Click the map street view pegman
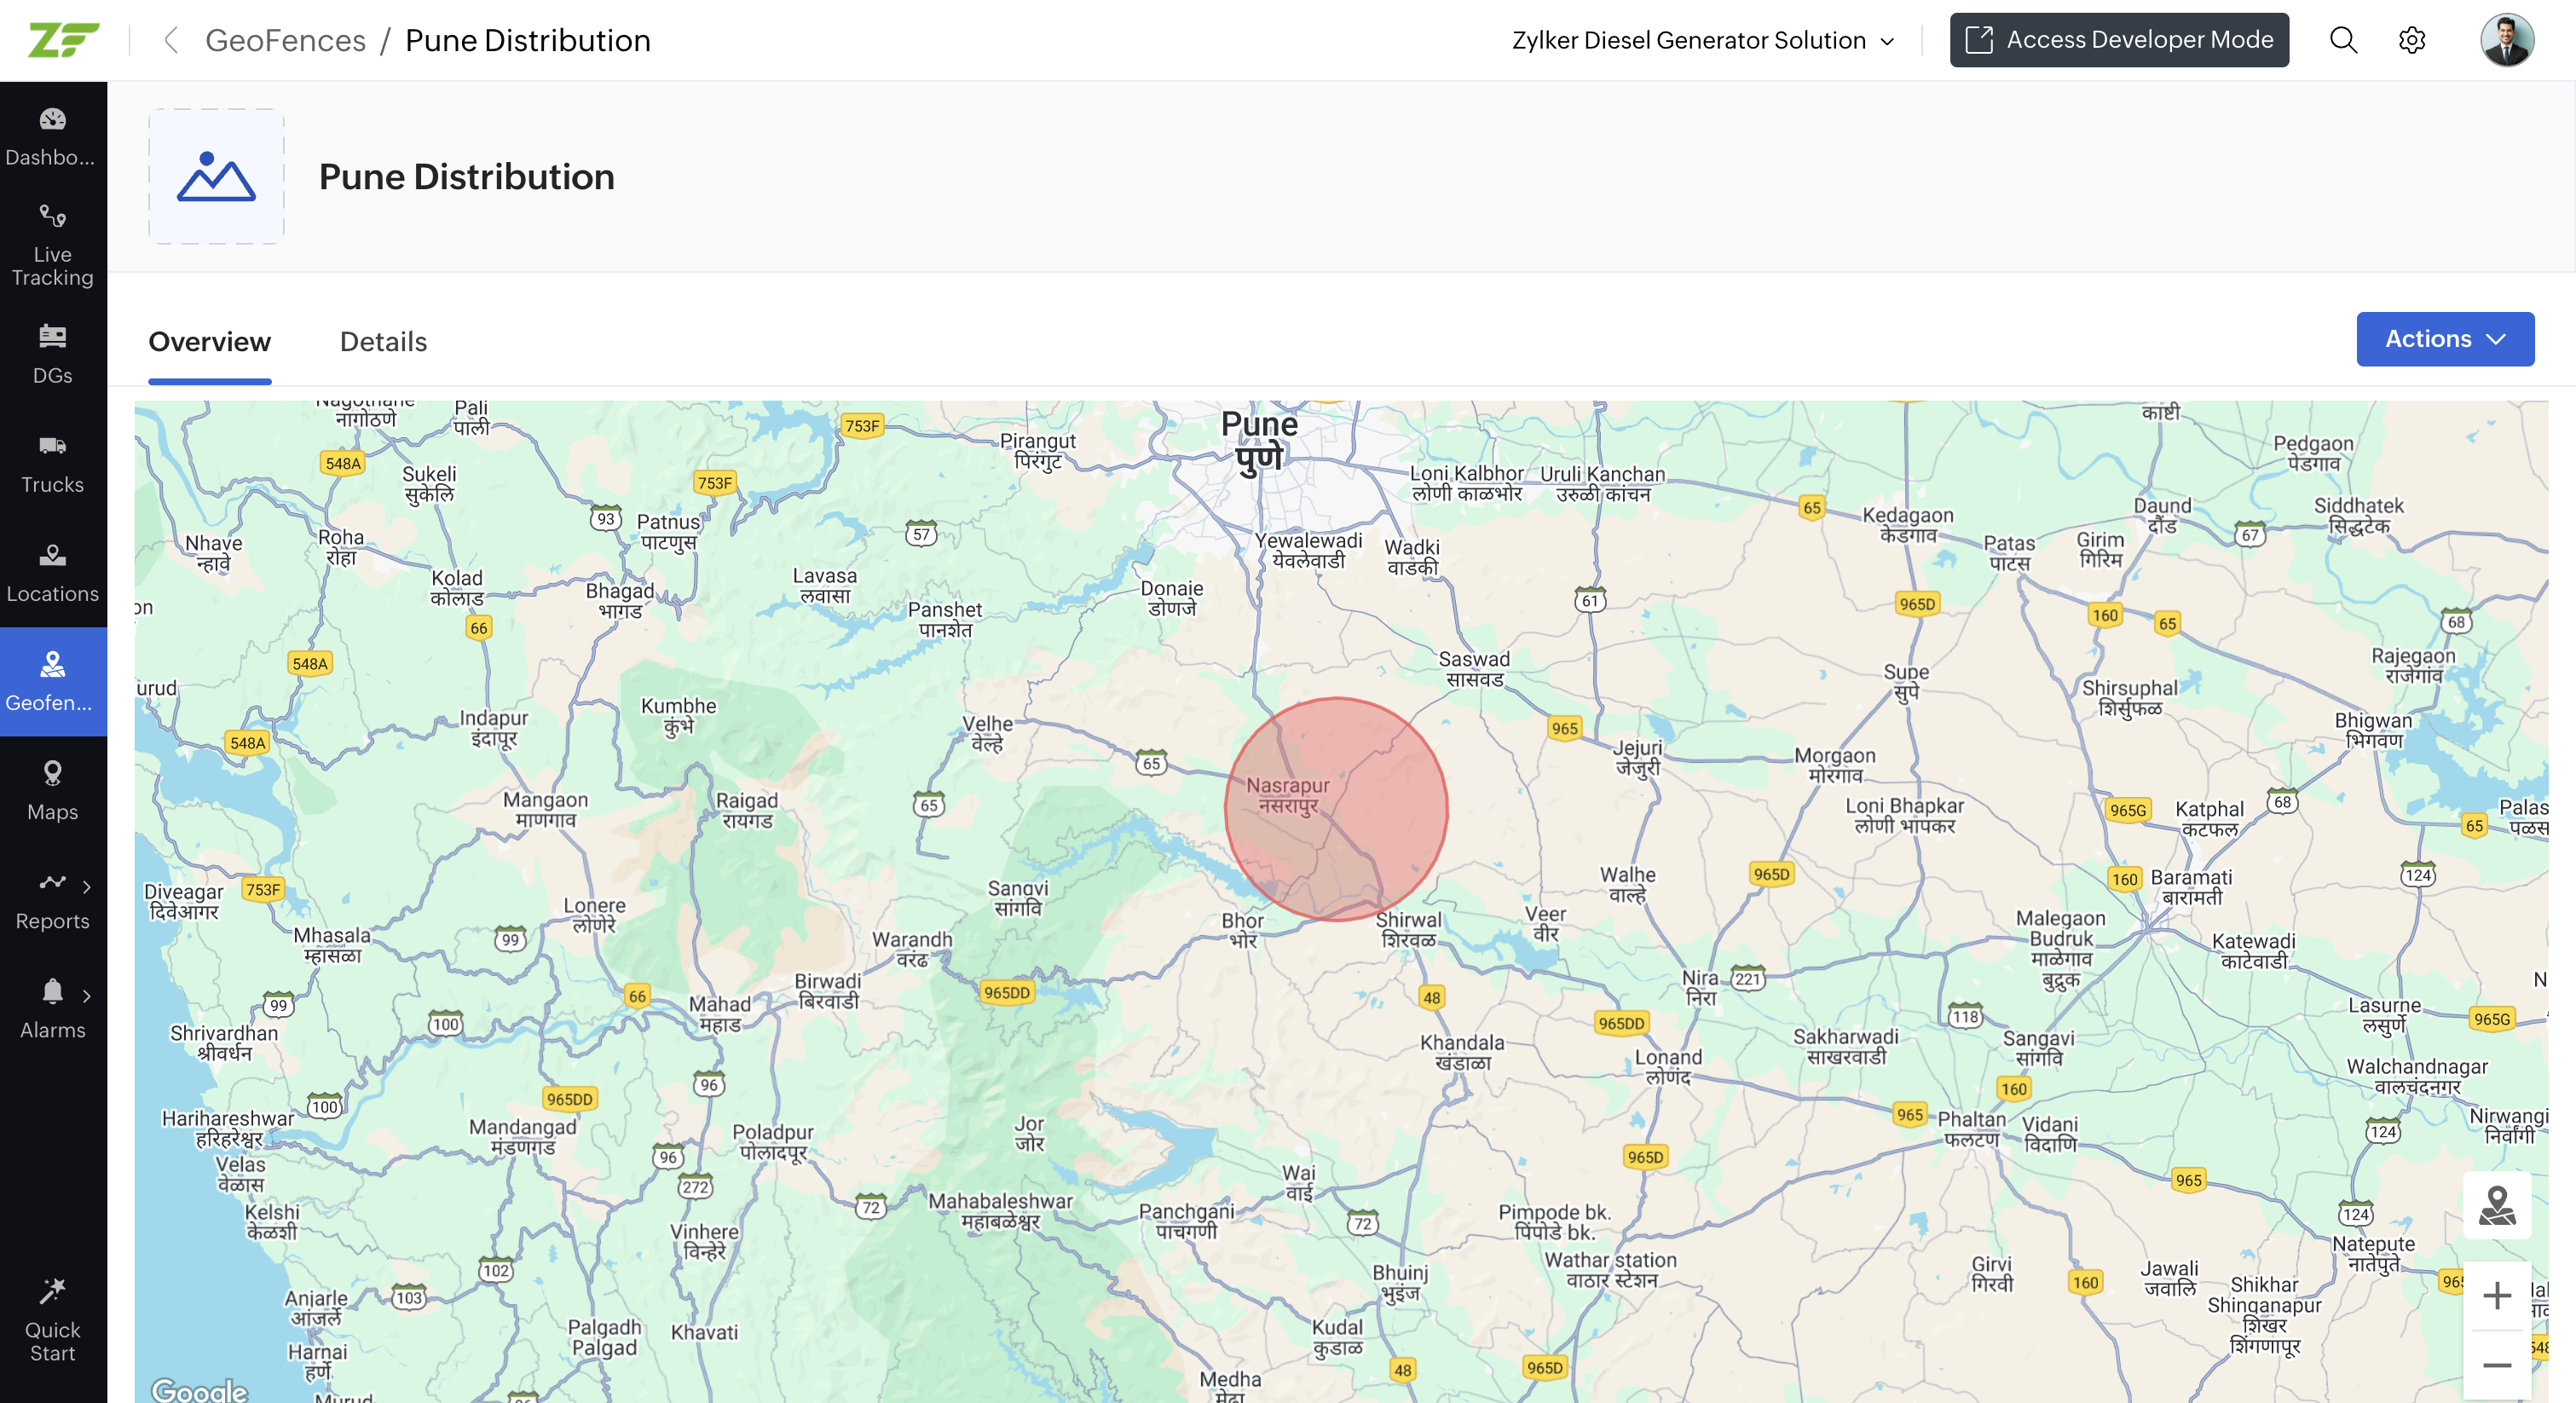2576x1403 pixels. (x=2496, y=1205)
